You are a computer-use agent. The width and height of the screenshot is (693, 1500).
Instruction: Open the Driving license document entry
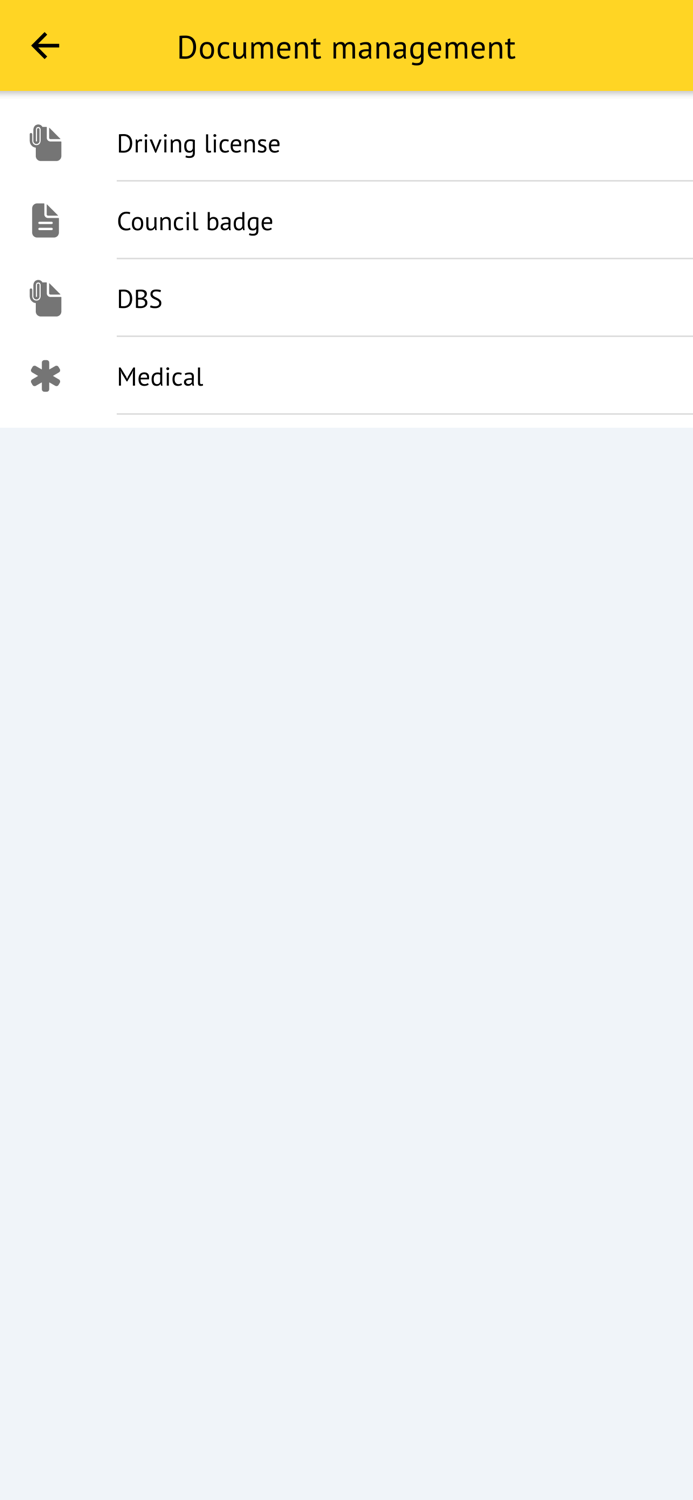(346, 143)
